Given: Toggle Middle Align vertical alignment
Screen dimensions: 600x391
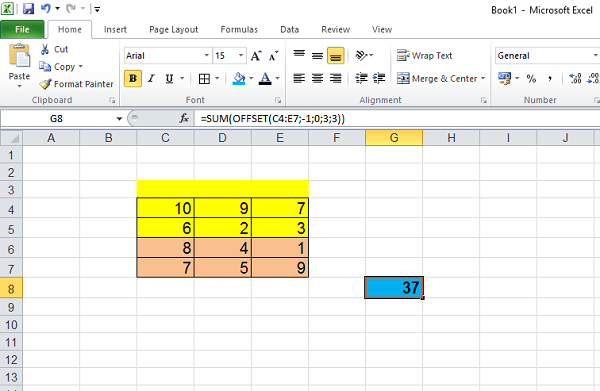Looking at the screenshot, I should point(317,55).
